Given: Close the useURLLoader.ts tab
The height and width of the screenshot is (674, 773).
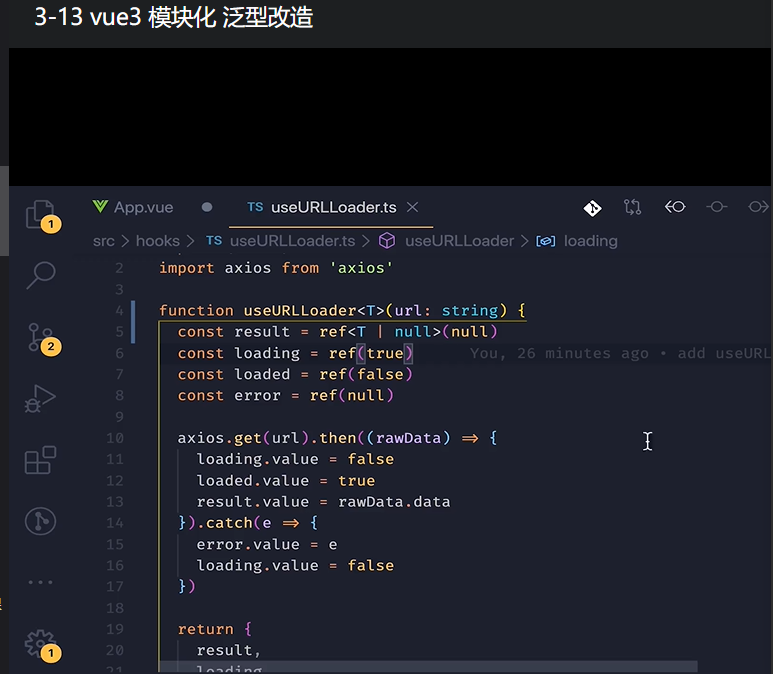Looking at the screenshot, I should tap(413, 207).
